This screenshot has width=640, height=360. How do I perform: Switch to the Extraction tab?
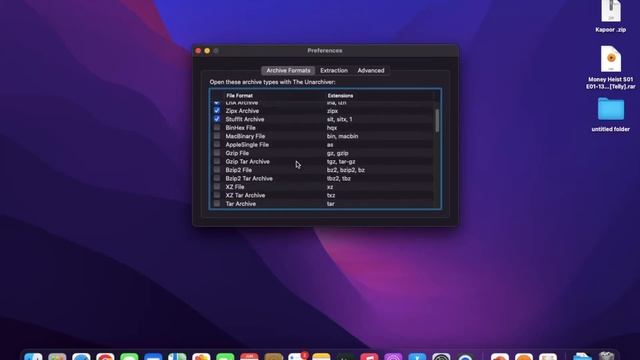(334, 71)
